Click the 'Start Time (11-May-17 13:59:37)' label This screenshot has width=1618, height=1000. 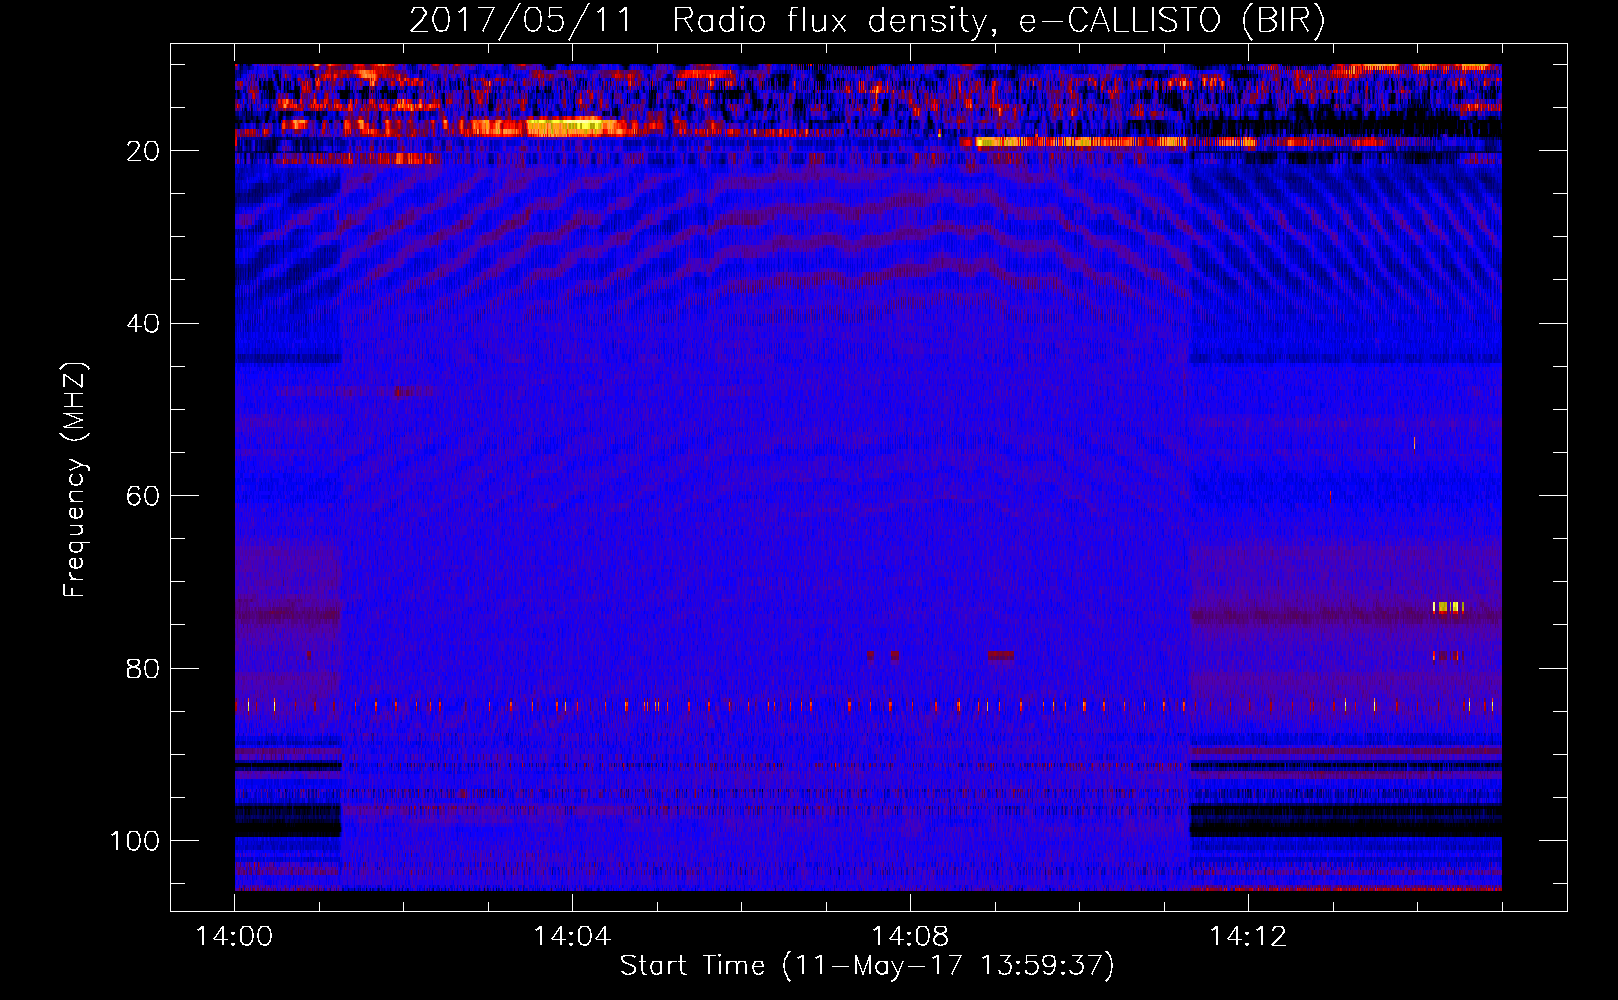pos(866,966)
